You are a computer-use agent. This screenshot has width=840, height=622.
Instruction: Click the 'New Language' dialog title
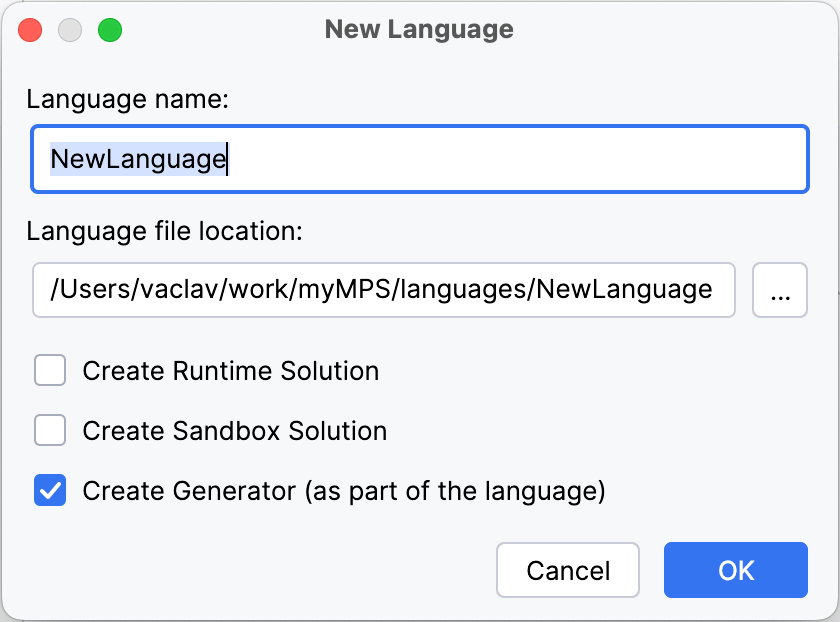(x=419, y=30)
